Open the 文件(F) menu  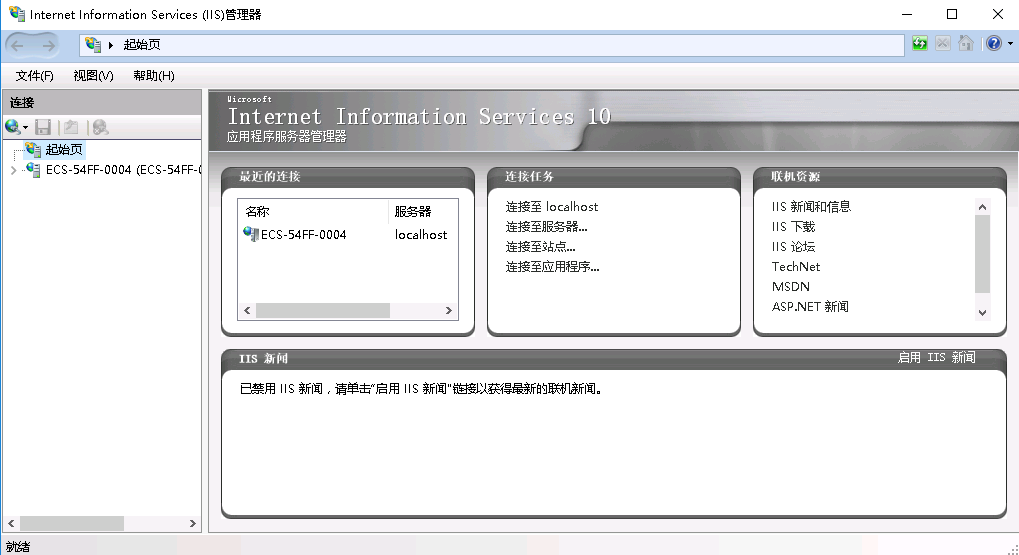tap(34, 76)
